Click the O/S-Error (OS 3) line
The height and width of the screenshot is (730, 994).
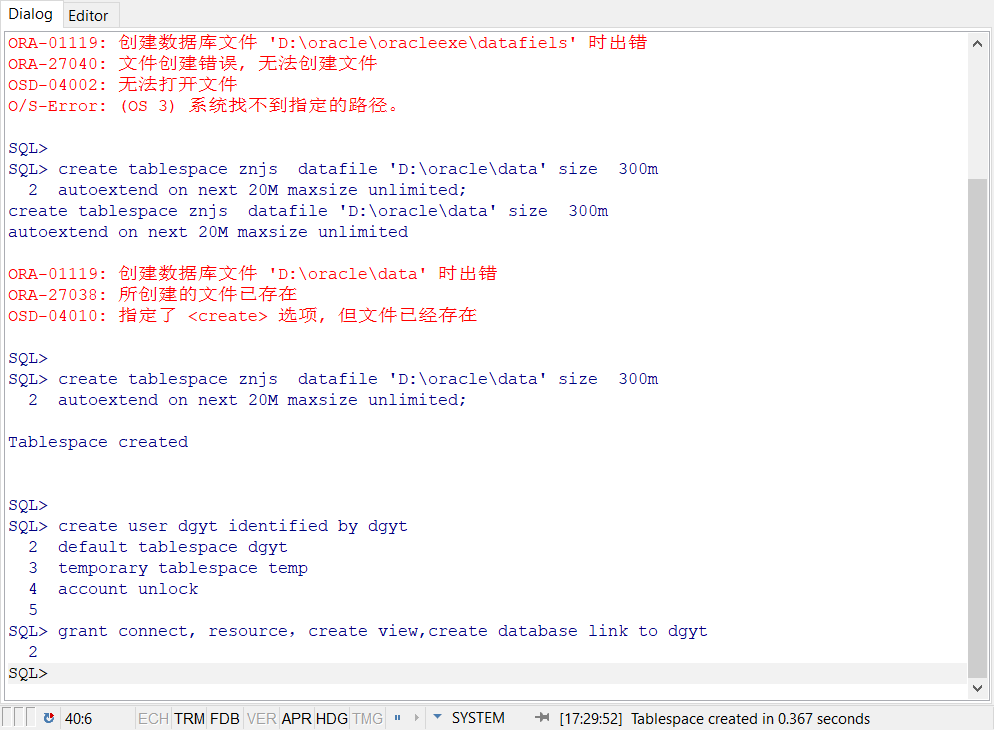point(203,105)
